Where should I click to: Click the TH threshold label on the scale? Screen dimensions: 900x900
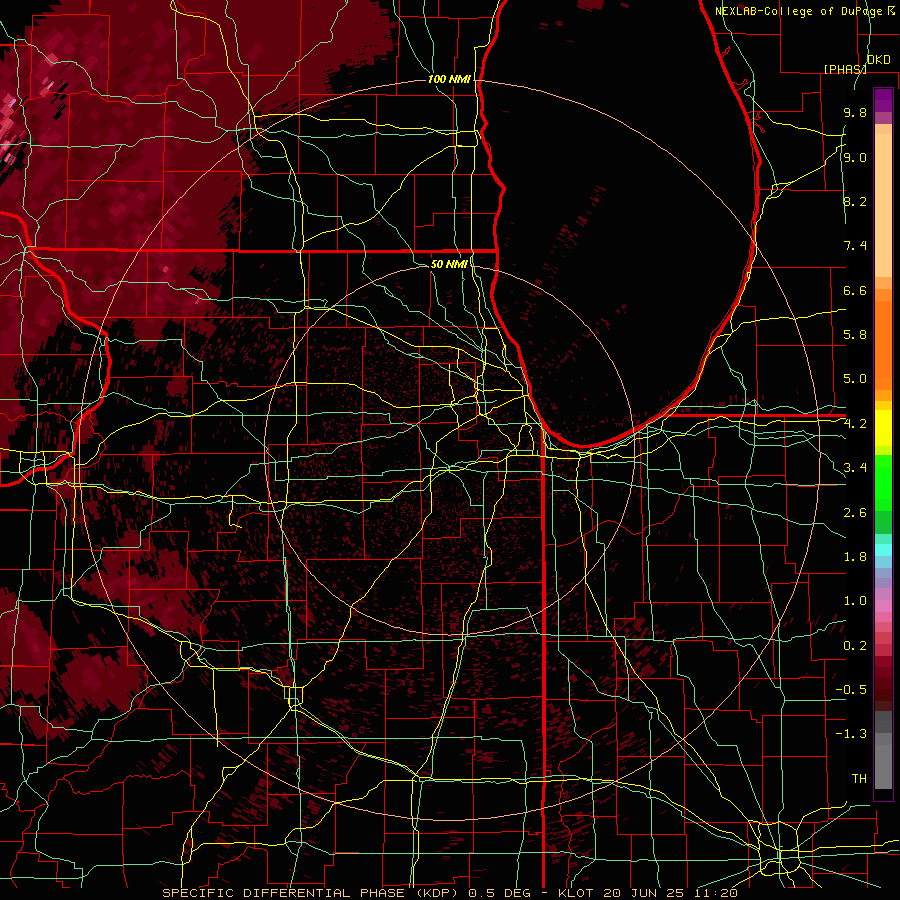[x=859, y=779]
